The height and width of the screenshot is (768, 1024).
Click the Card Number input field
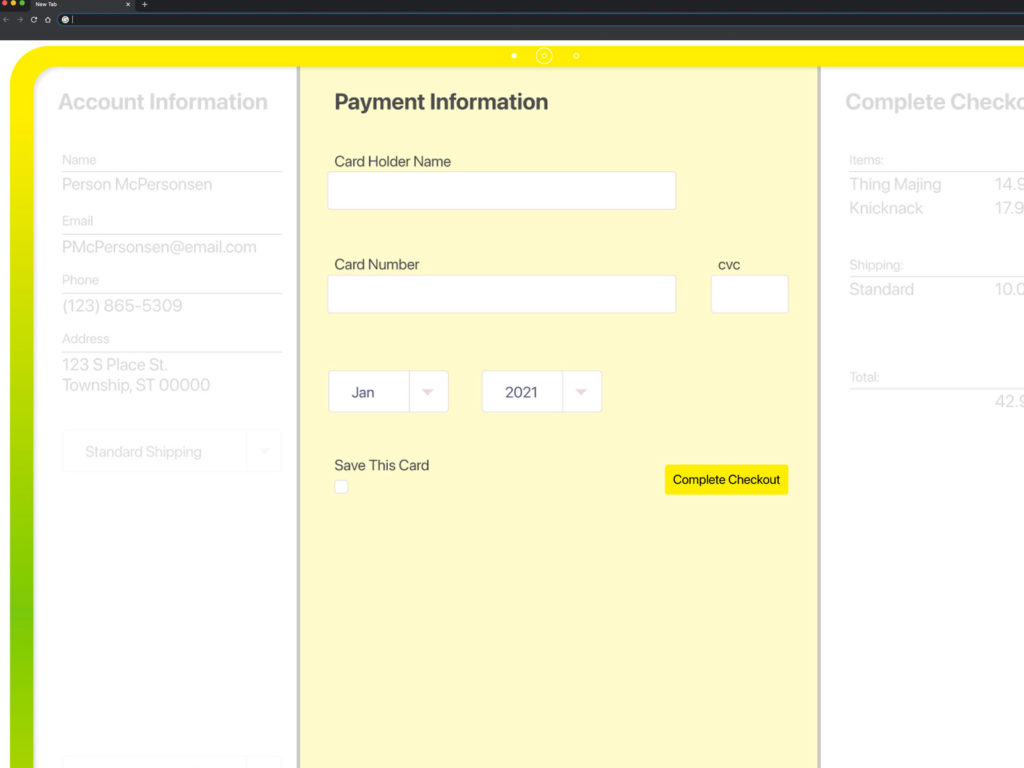[501, 294]
